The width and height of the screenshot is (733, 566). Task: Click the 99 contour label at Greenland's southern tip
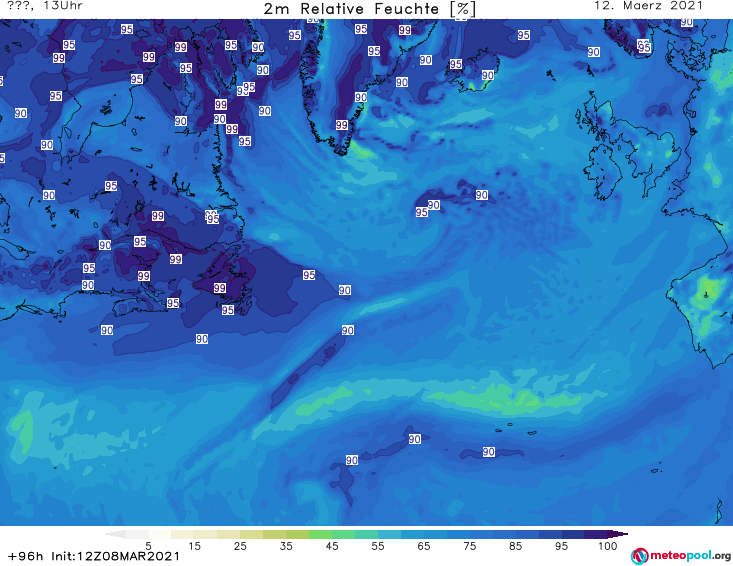tap(342, 125)
